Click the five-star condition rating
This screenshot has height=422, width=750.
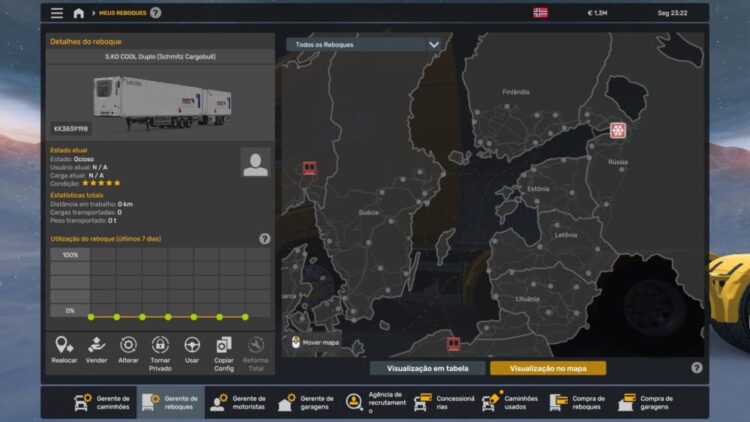pos(101,183)
